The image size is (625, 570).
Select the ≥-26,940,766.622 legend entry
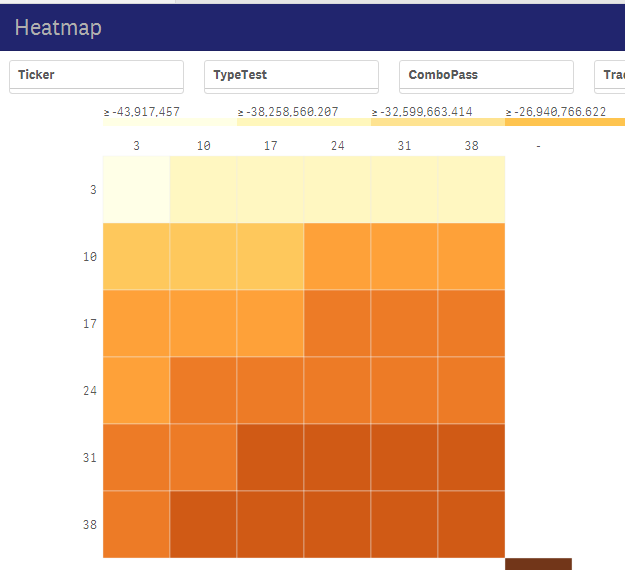point(556,112)
